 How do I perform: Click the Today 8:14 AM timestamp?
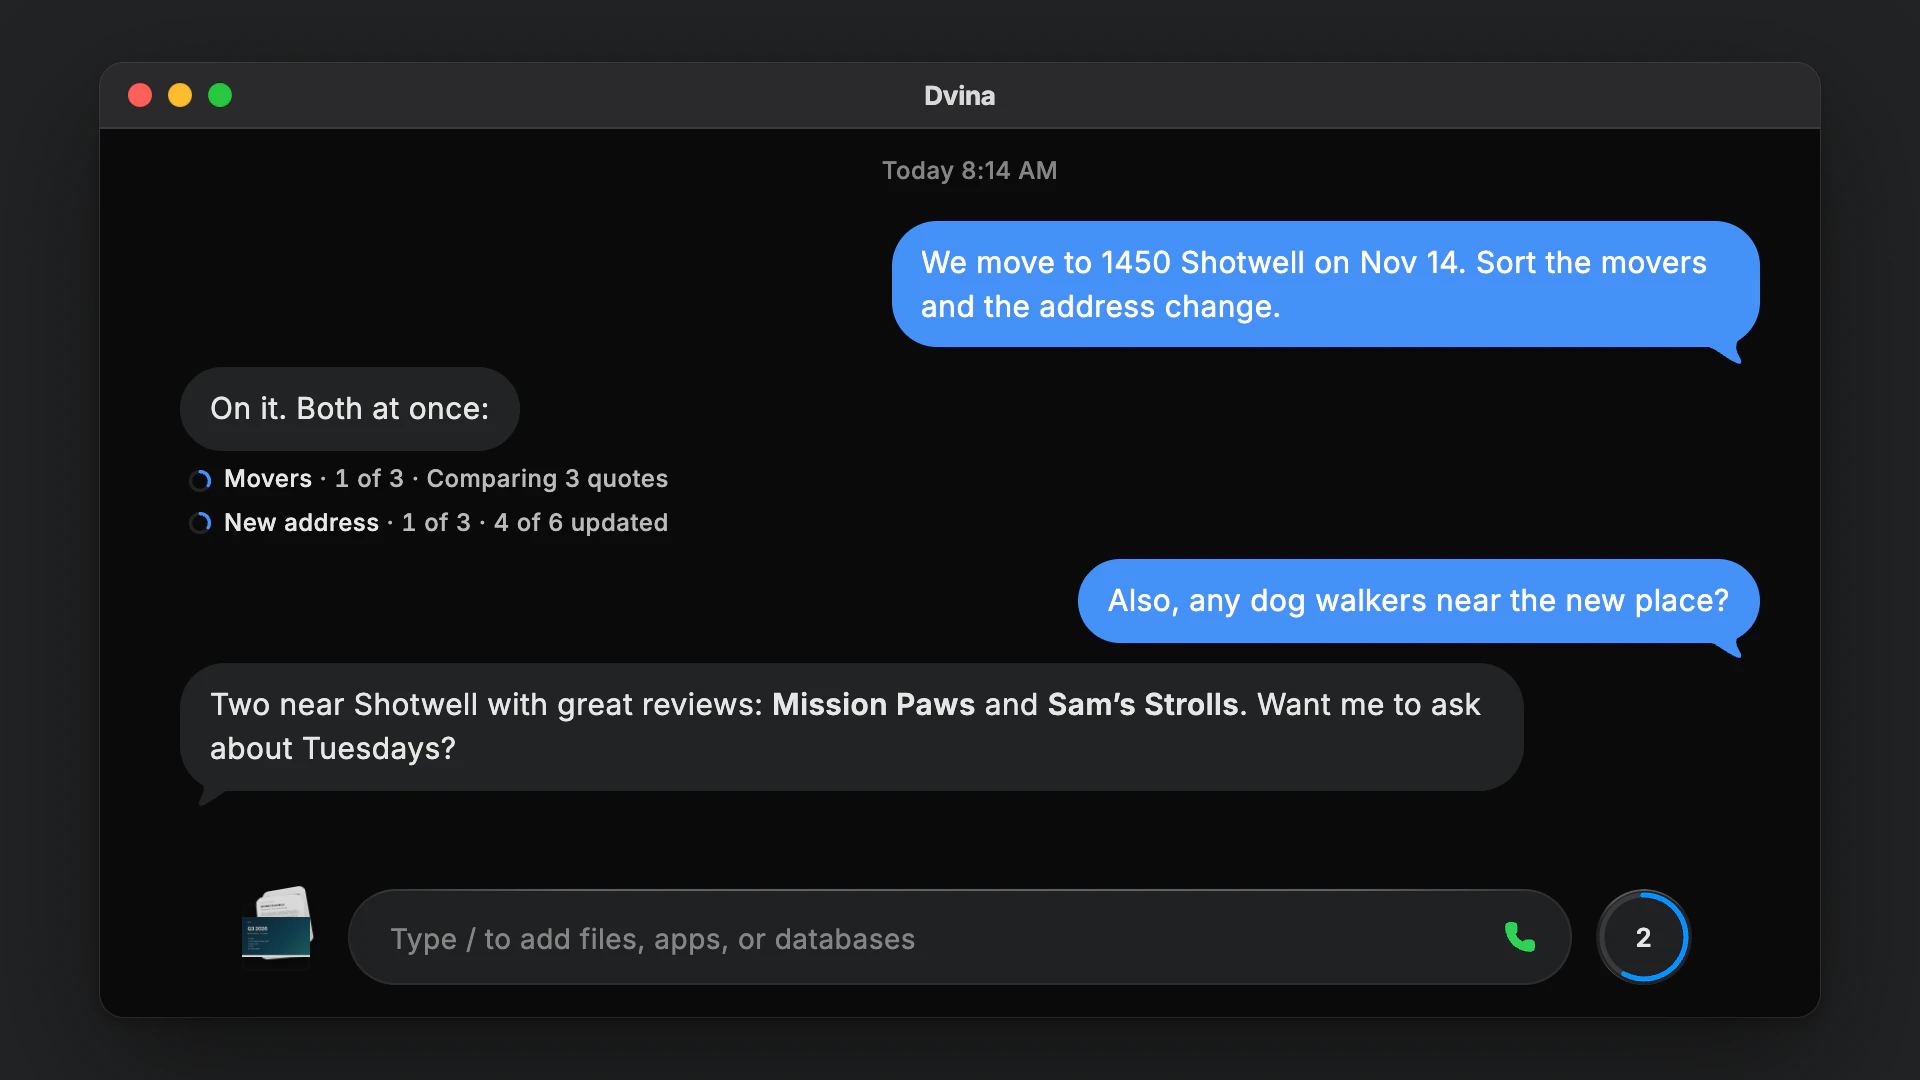[969, 171]
